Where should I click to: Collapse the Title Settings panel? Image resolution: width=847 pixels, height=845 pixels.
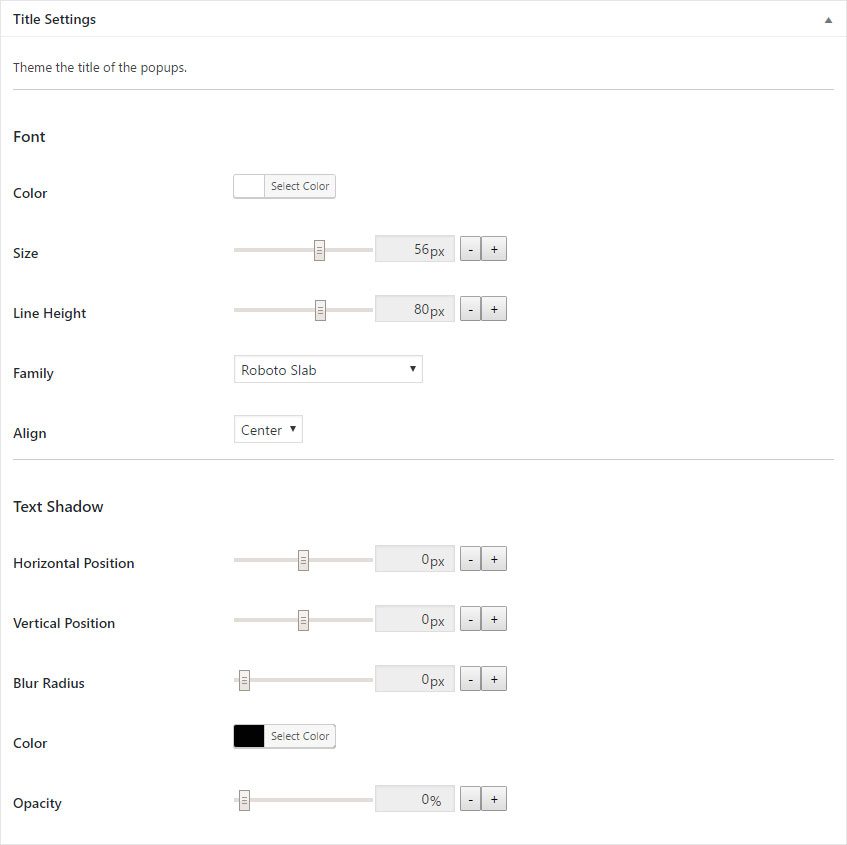click(829, 18)
